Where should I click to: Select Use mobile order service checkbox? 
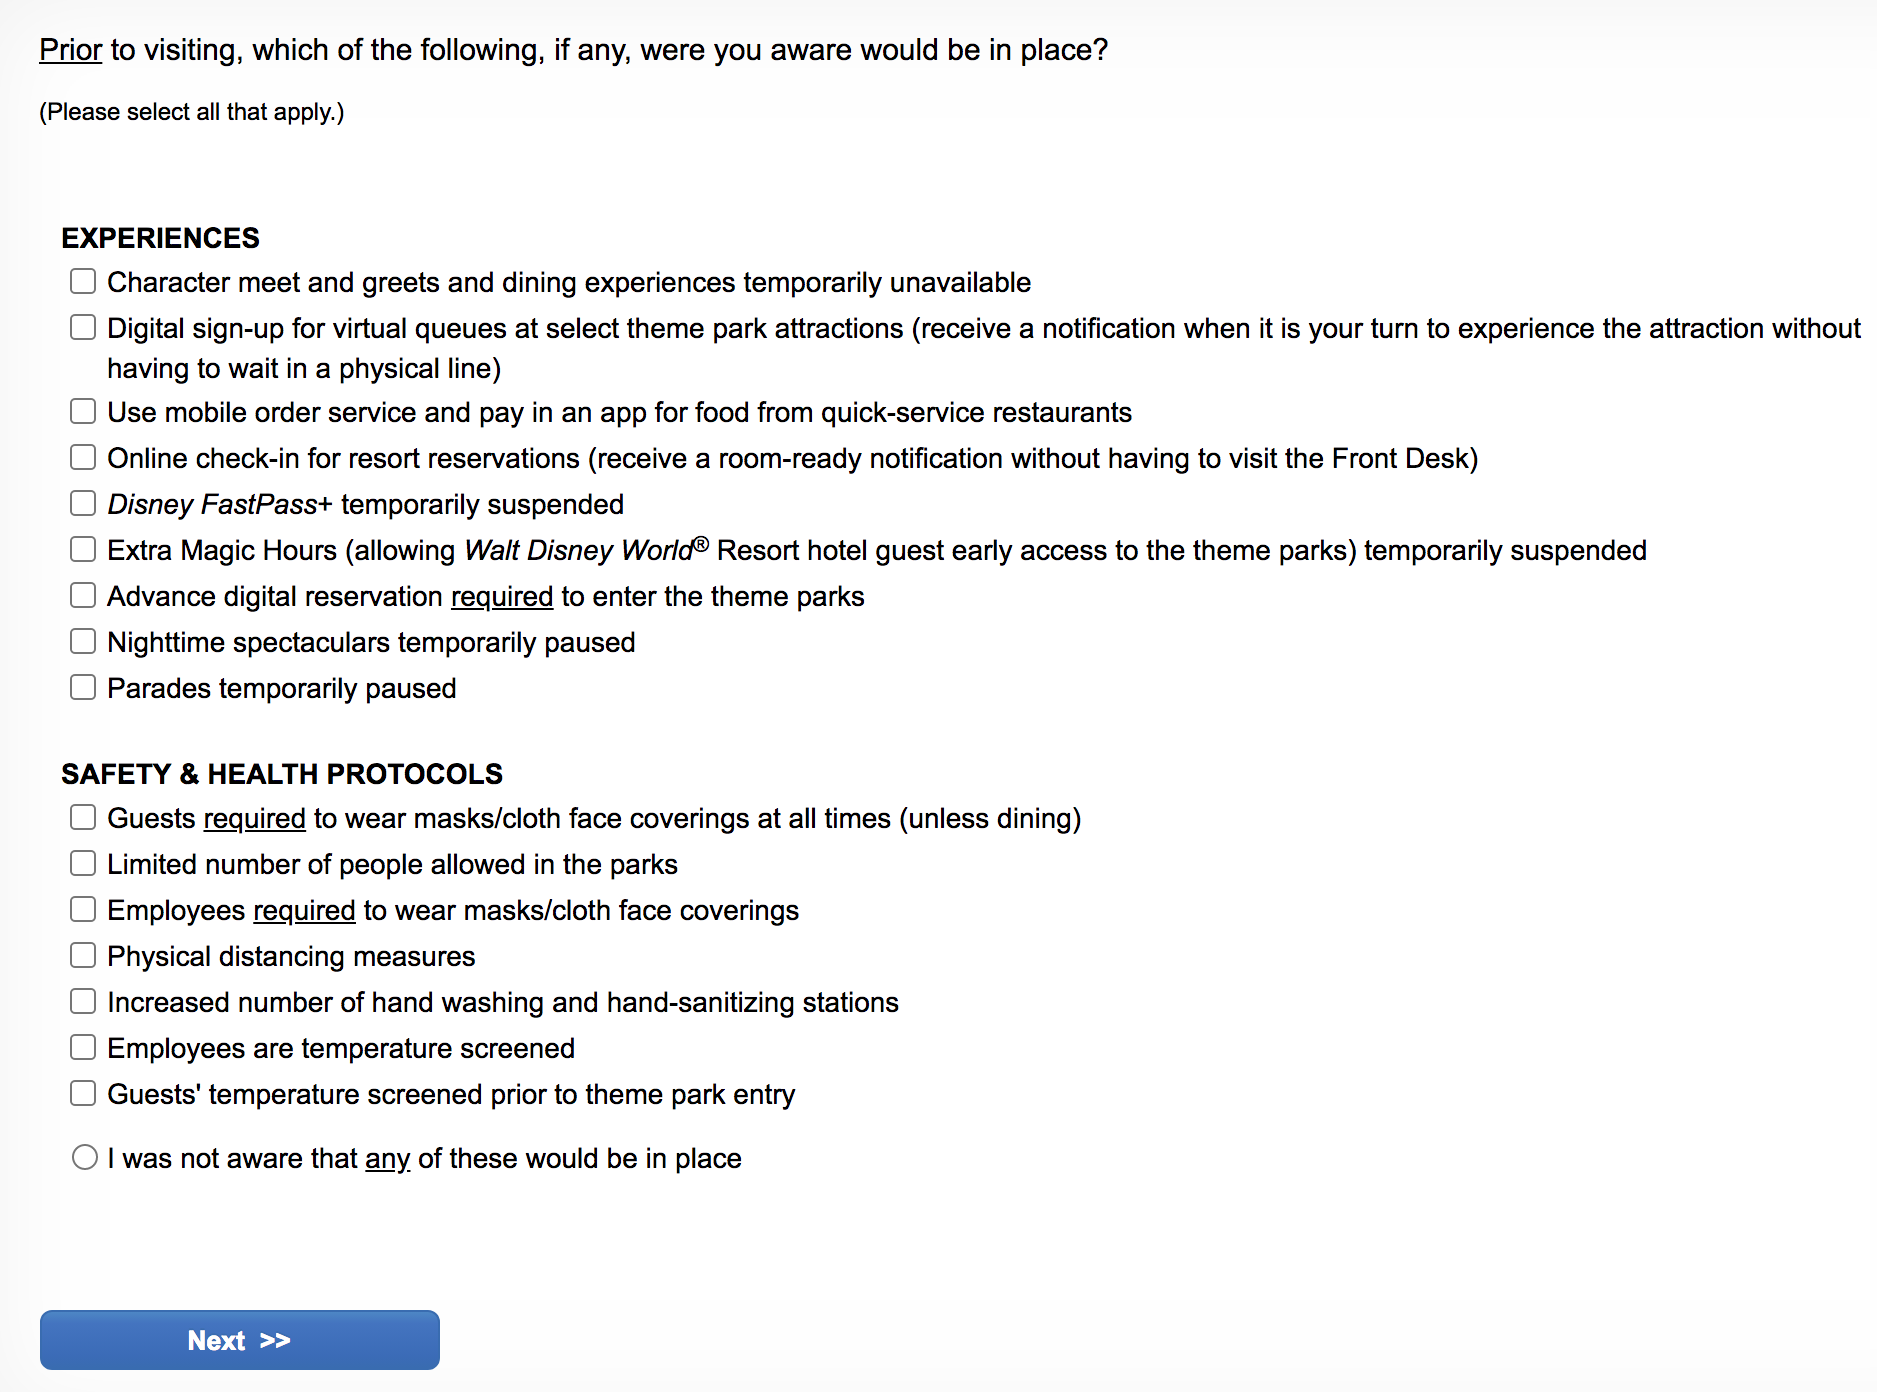click(83, 412)
